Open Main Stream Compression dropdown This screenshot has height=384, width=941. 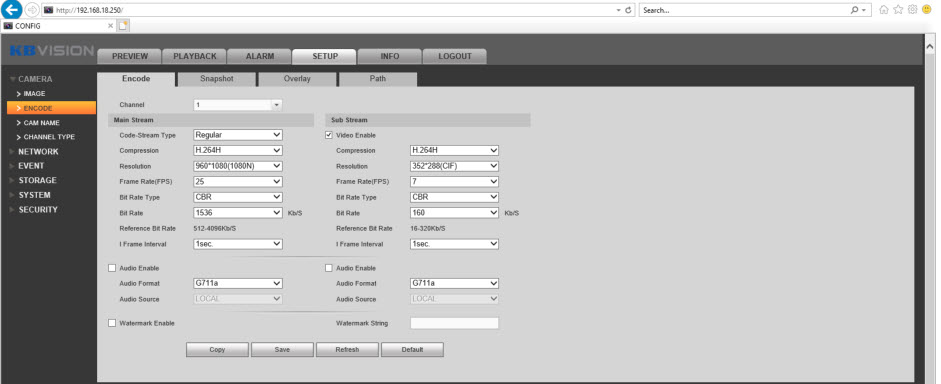238,151
